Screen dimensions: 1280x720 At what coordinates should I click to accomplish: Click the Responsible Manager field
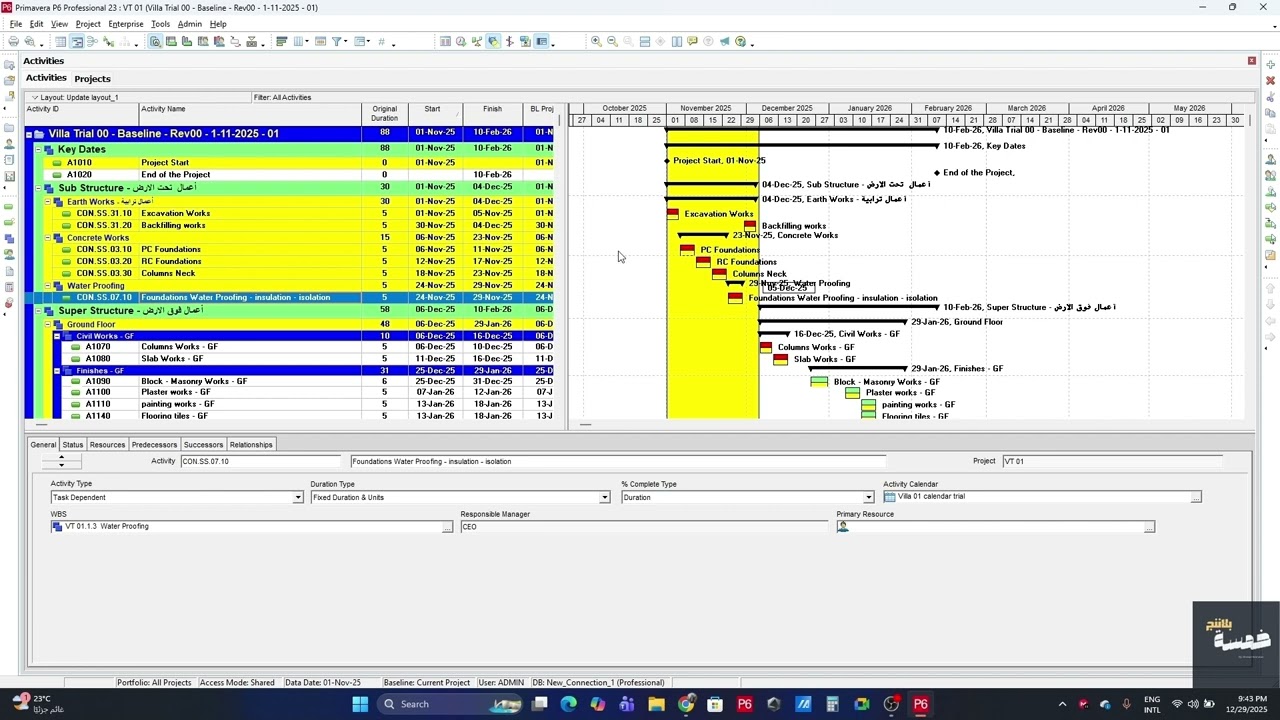click(x=644, y=527)
